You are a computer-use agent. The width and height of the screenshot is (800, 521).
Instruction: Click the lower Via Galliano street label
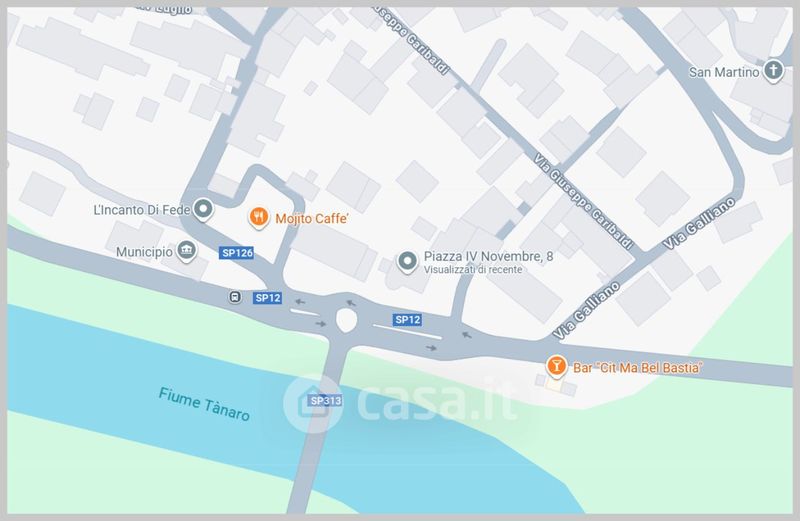tap(587, 311)
